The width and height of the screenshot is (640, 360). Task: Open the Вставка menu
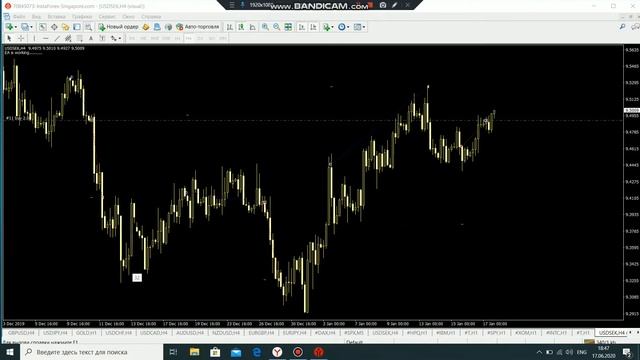[x=56, y=17]
